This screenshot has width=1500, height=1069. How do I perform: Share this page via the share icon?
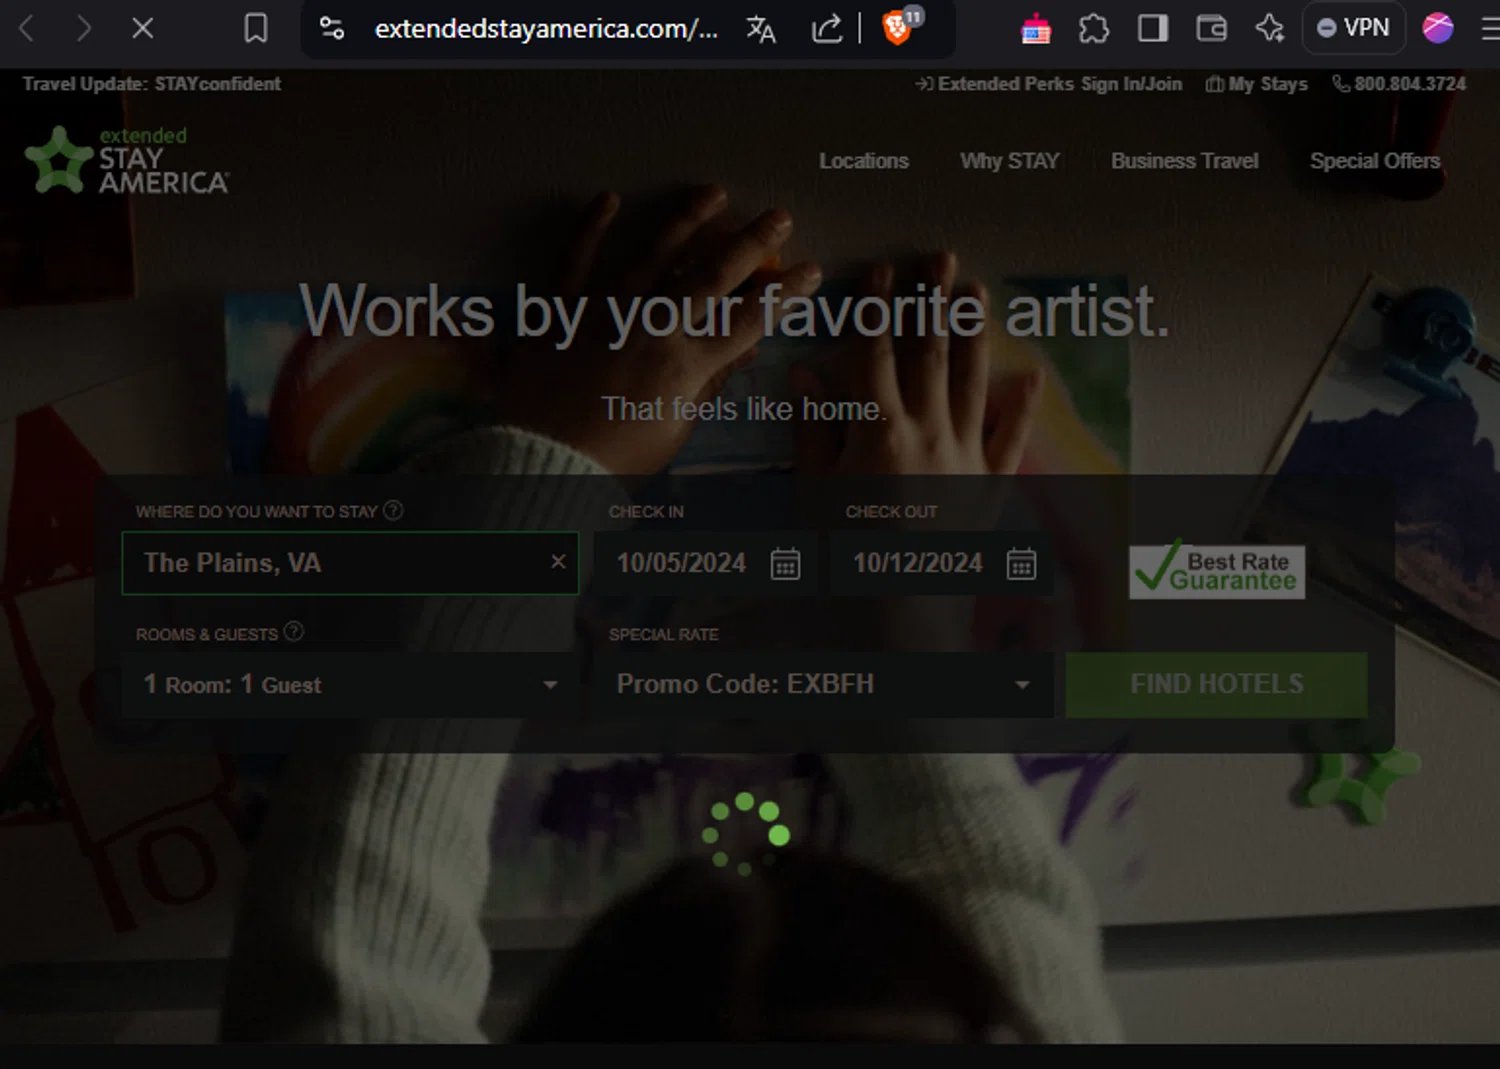[x=827, y=29]
